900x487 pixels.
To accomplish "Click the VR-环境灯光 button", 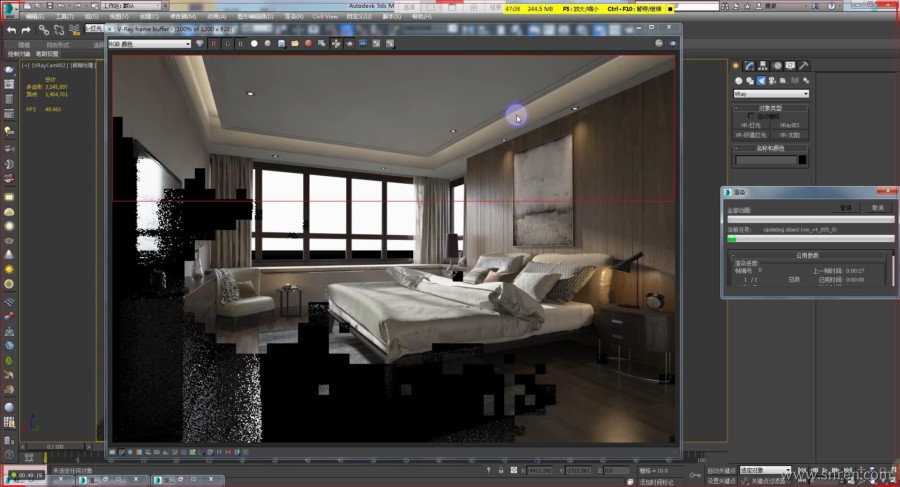I will (751, 136).
